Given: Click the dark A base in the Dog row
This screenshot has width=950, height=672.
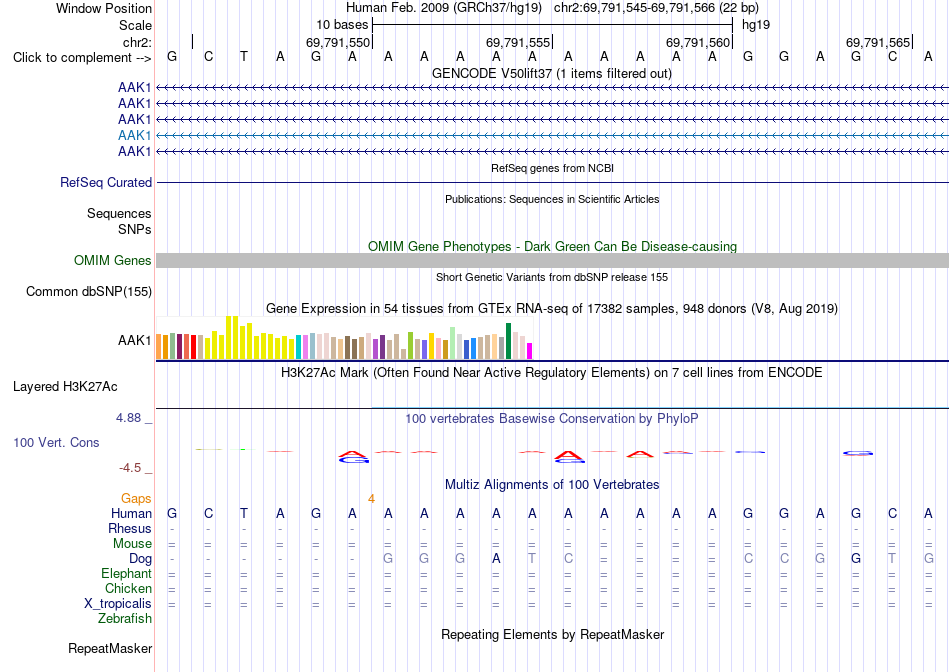Looking at the screenshot, I should (x=496, y=559).
